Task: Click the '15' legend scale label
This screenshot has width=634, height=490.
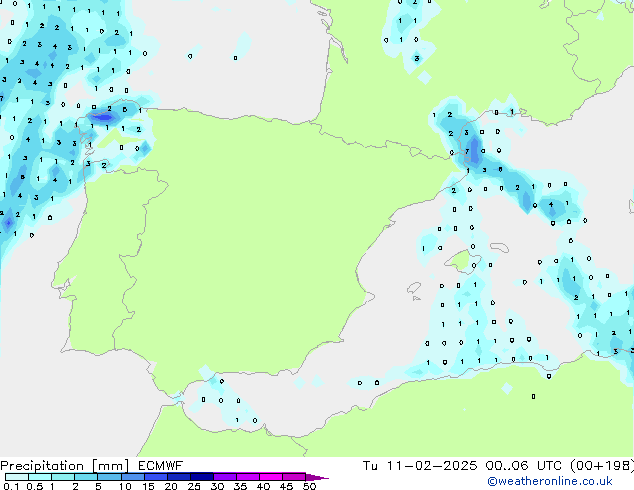Action: 148,486
